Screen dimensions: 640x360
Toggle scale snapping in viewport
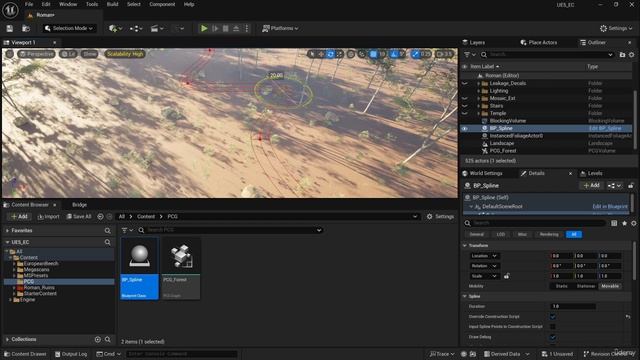point(416,54)
